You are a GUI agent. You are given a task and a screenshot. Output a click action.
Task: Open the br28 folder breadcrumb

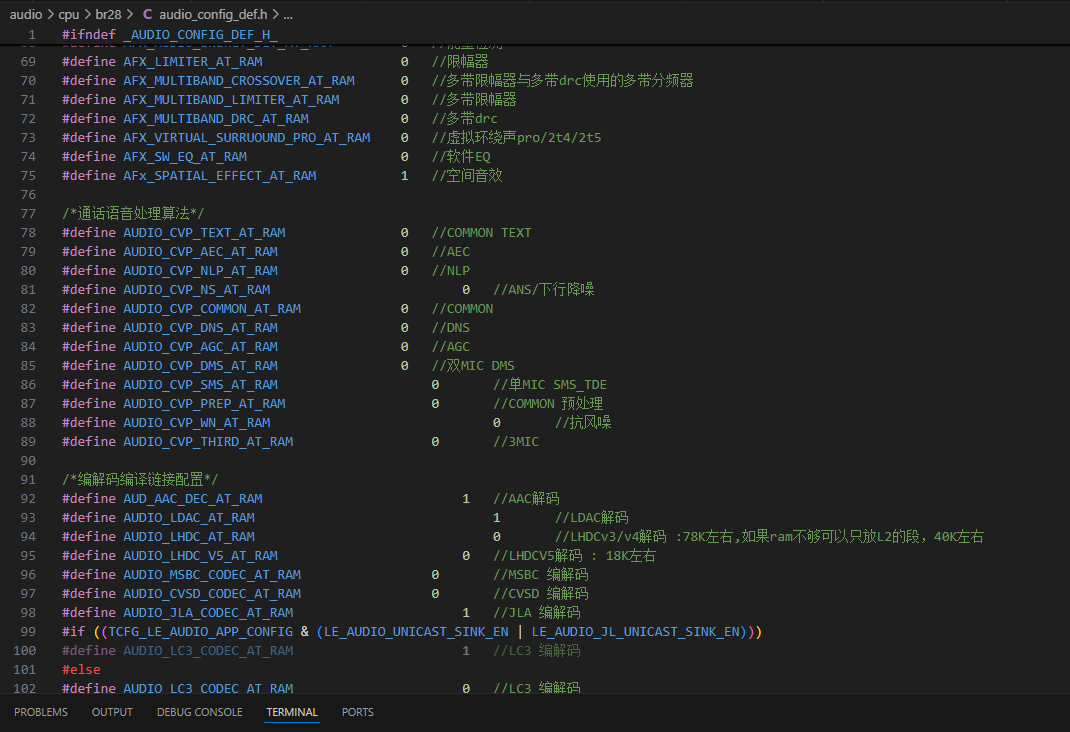[109, 14]
